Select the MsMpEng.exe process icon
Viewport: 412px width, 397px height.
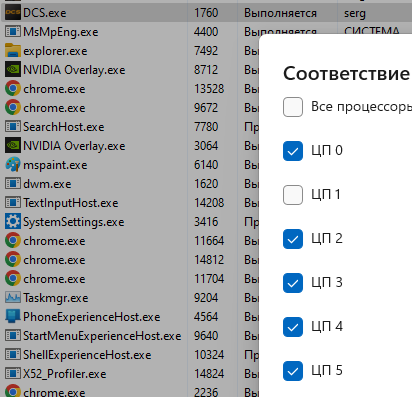tap(13, 32)
